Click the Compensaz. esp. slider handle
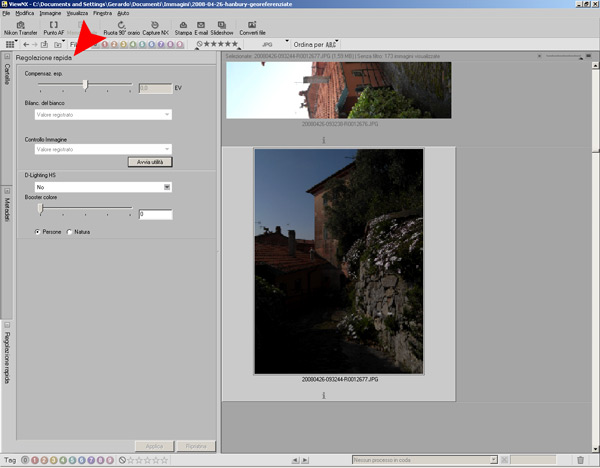This screenshot has height=468, width=600. [85, 85]
